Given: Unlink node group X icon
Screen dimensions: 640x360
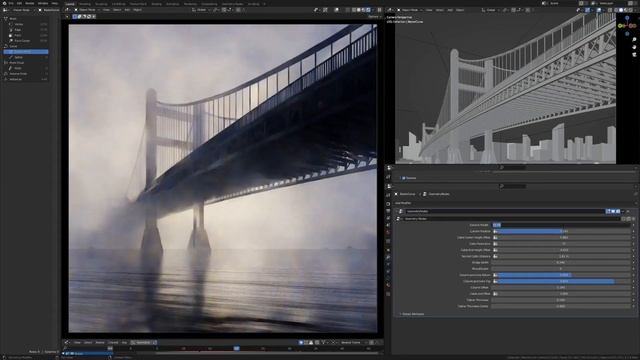Looking at the screenshot, I should pos(633,219).
